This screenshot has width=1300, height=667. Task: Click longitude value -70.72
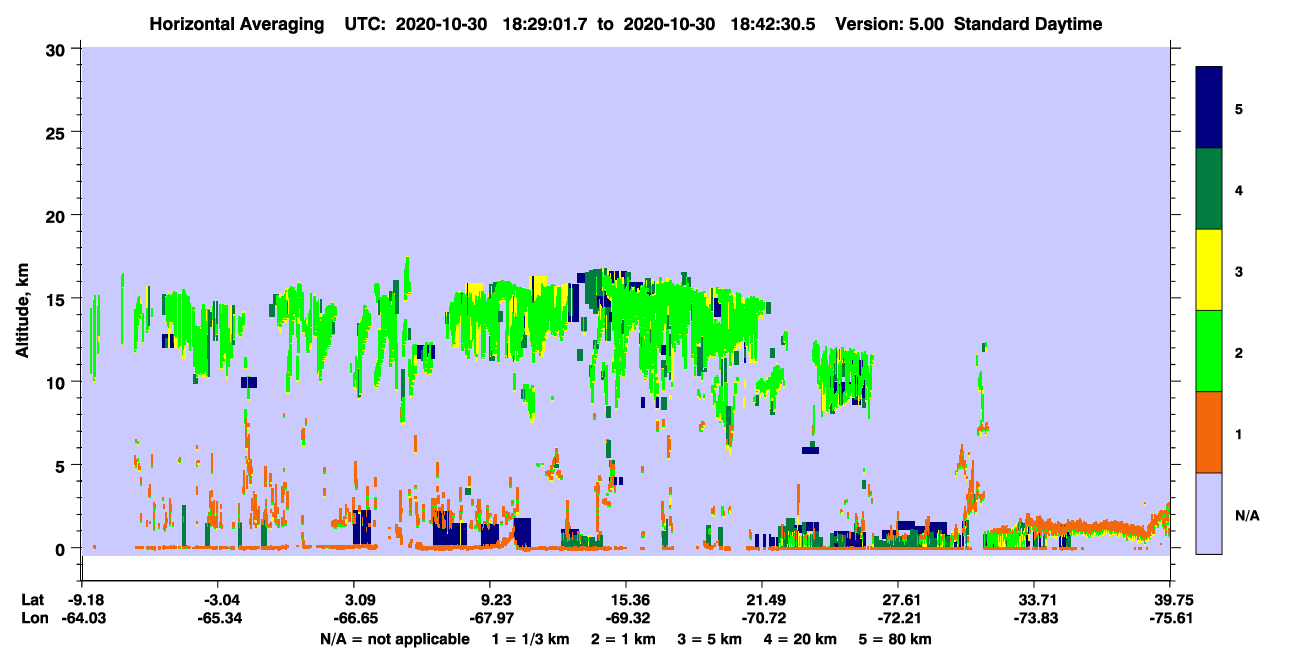[762, 618]
